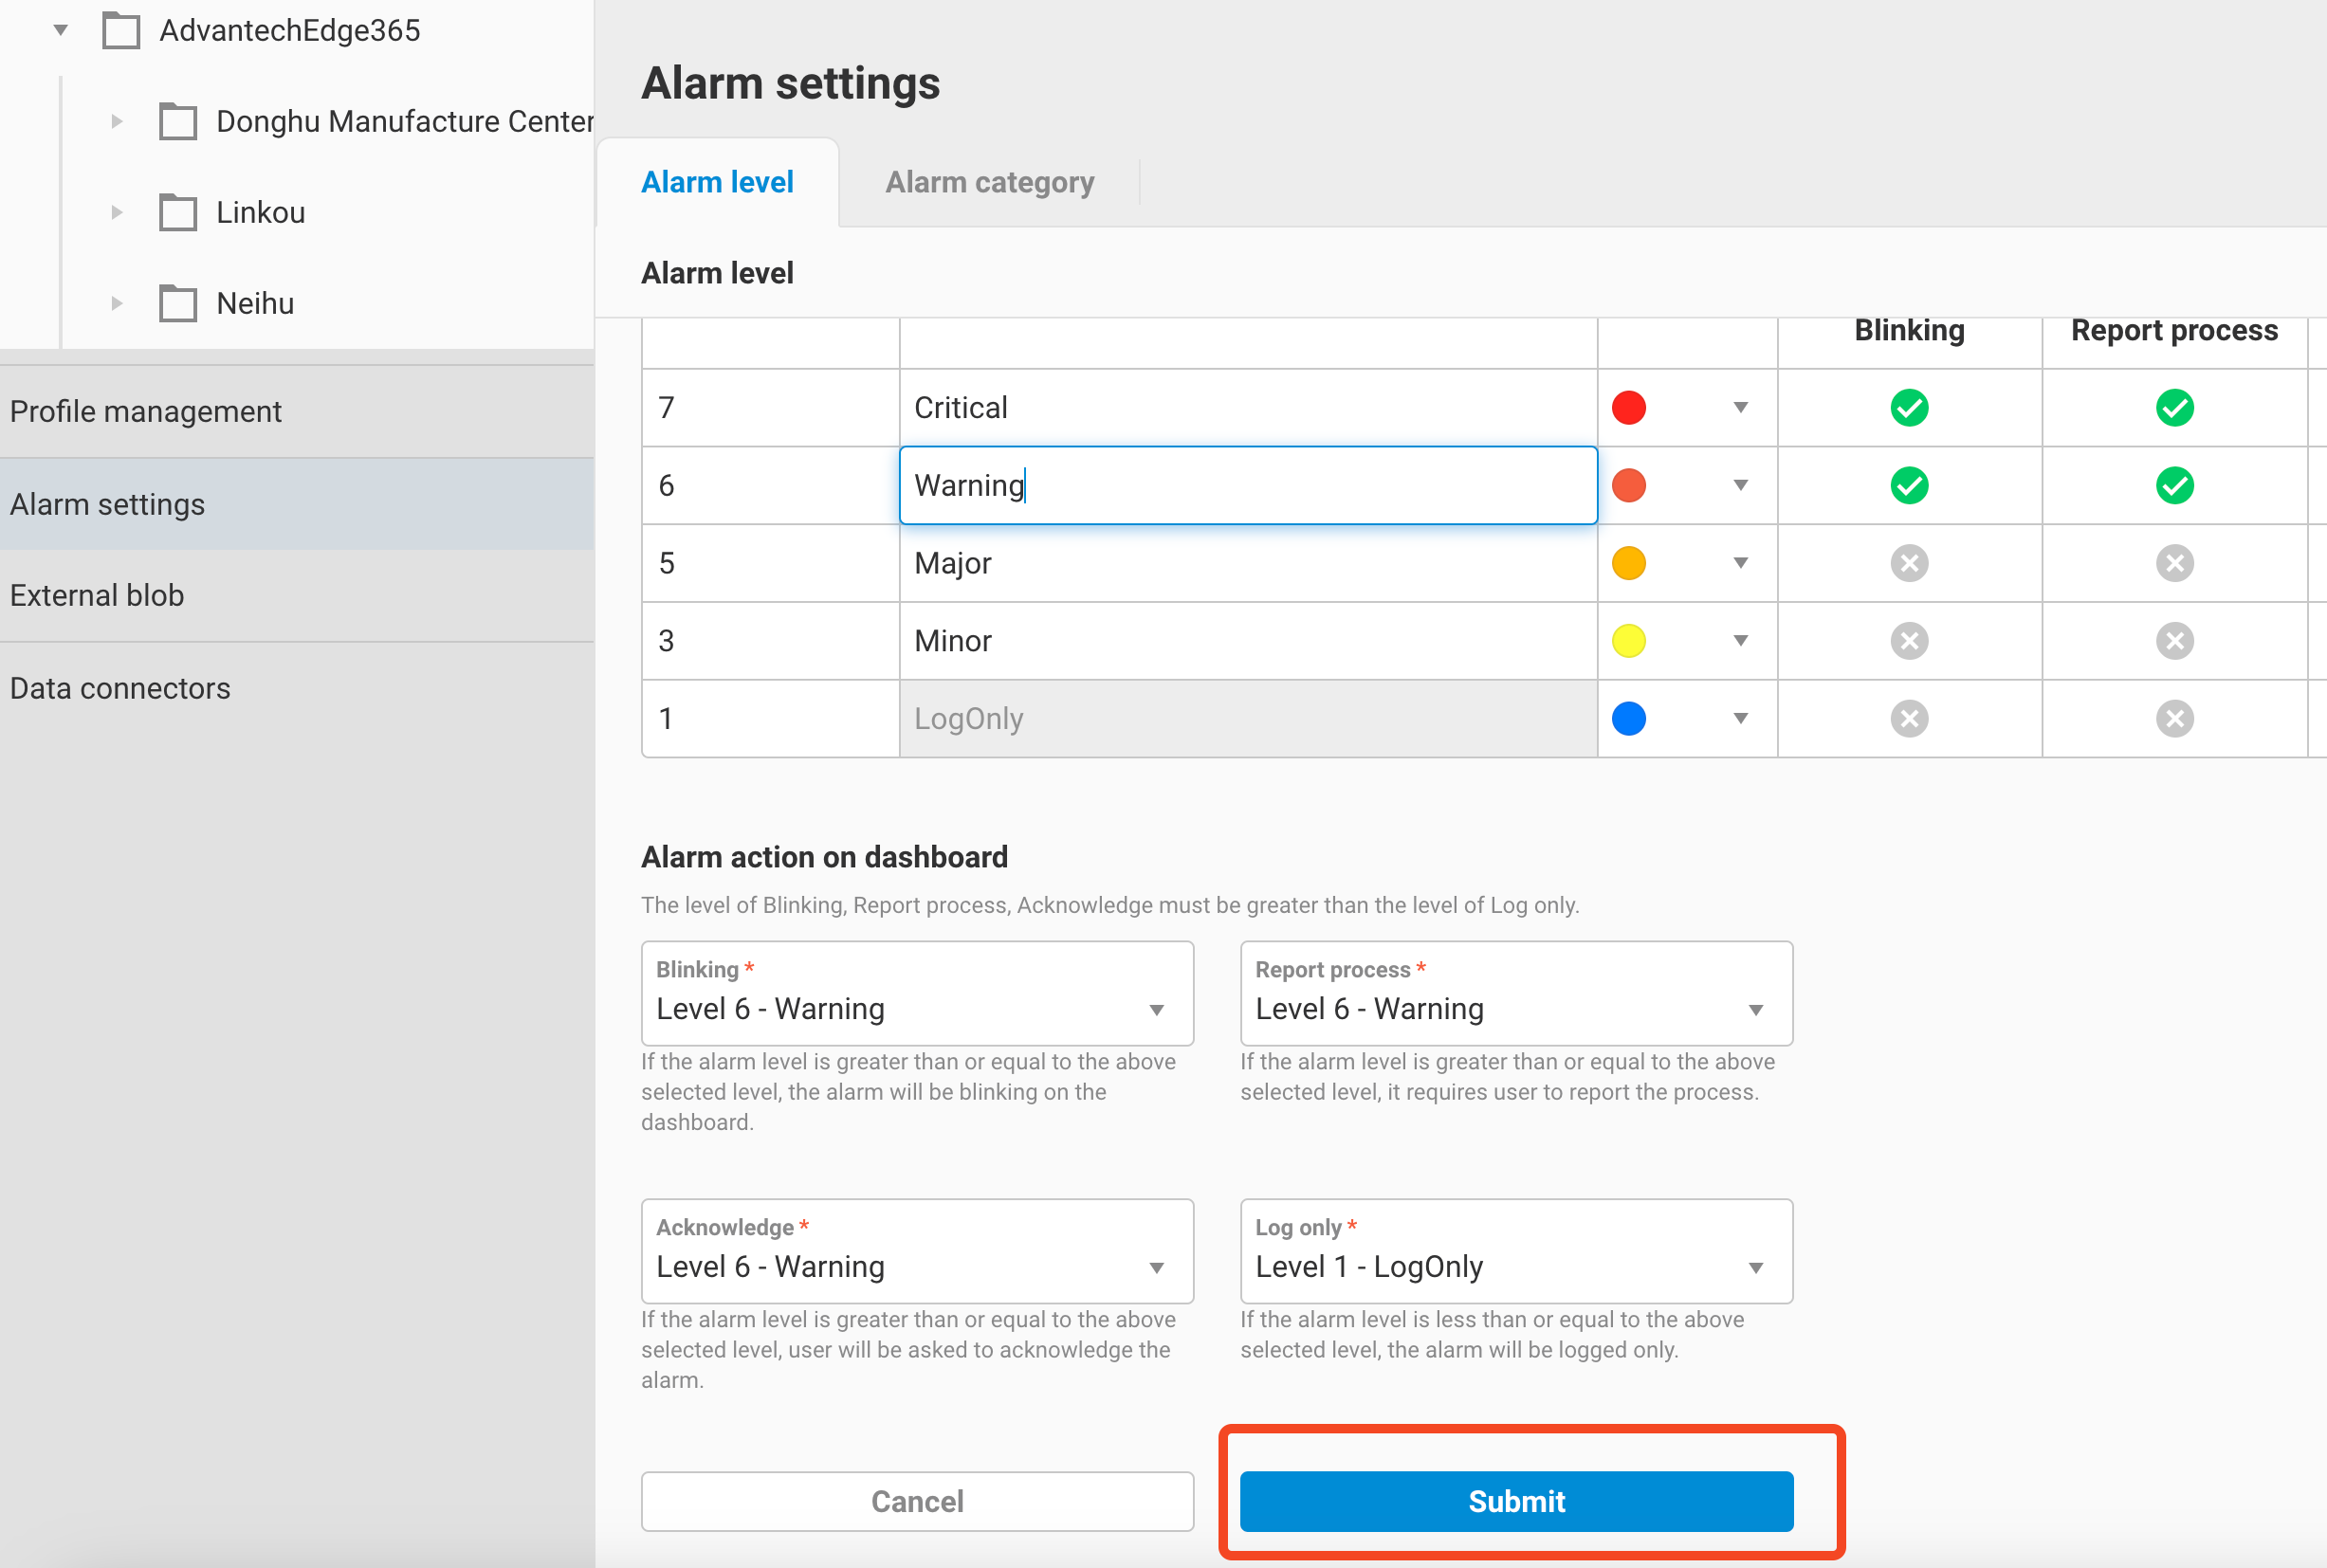The image size is (2327, 1568).
Task: Open Data connectors in the sidebar
Action: coord(120,687)
